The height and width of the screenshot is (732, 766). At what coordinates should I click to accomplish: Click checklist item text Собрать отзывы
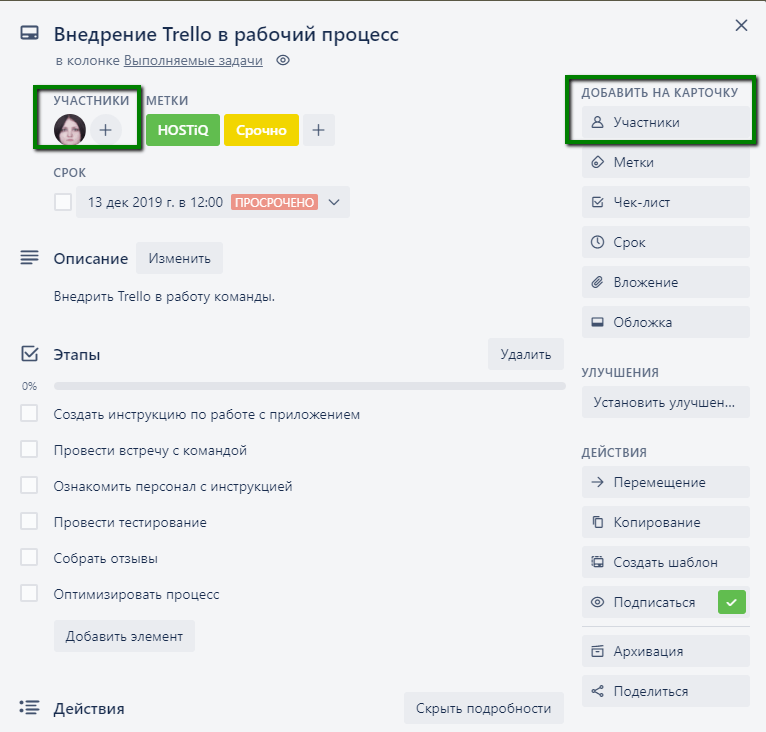pyautogui.click(x=106, y=558)
